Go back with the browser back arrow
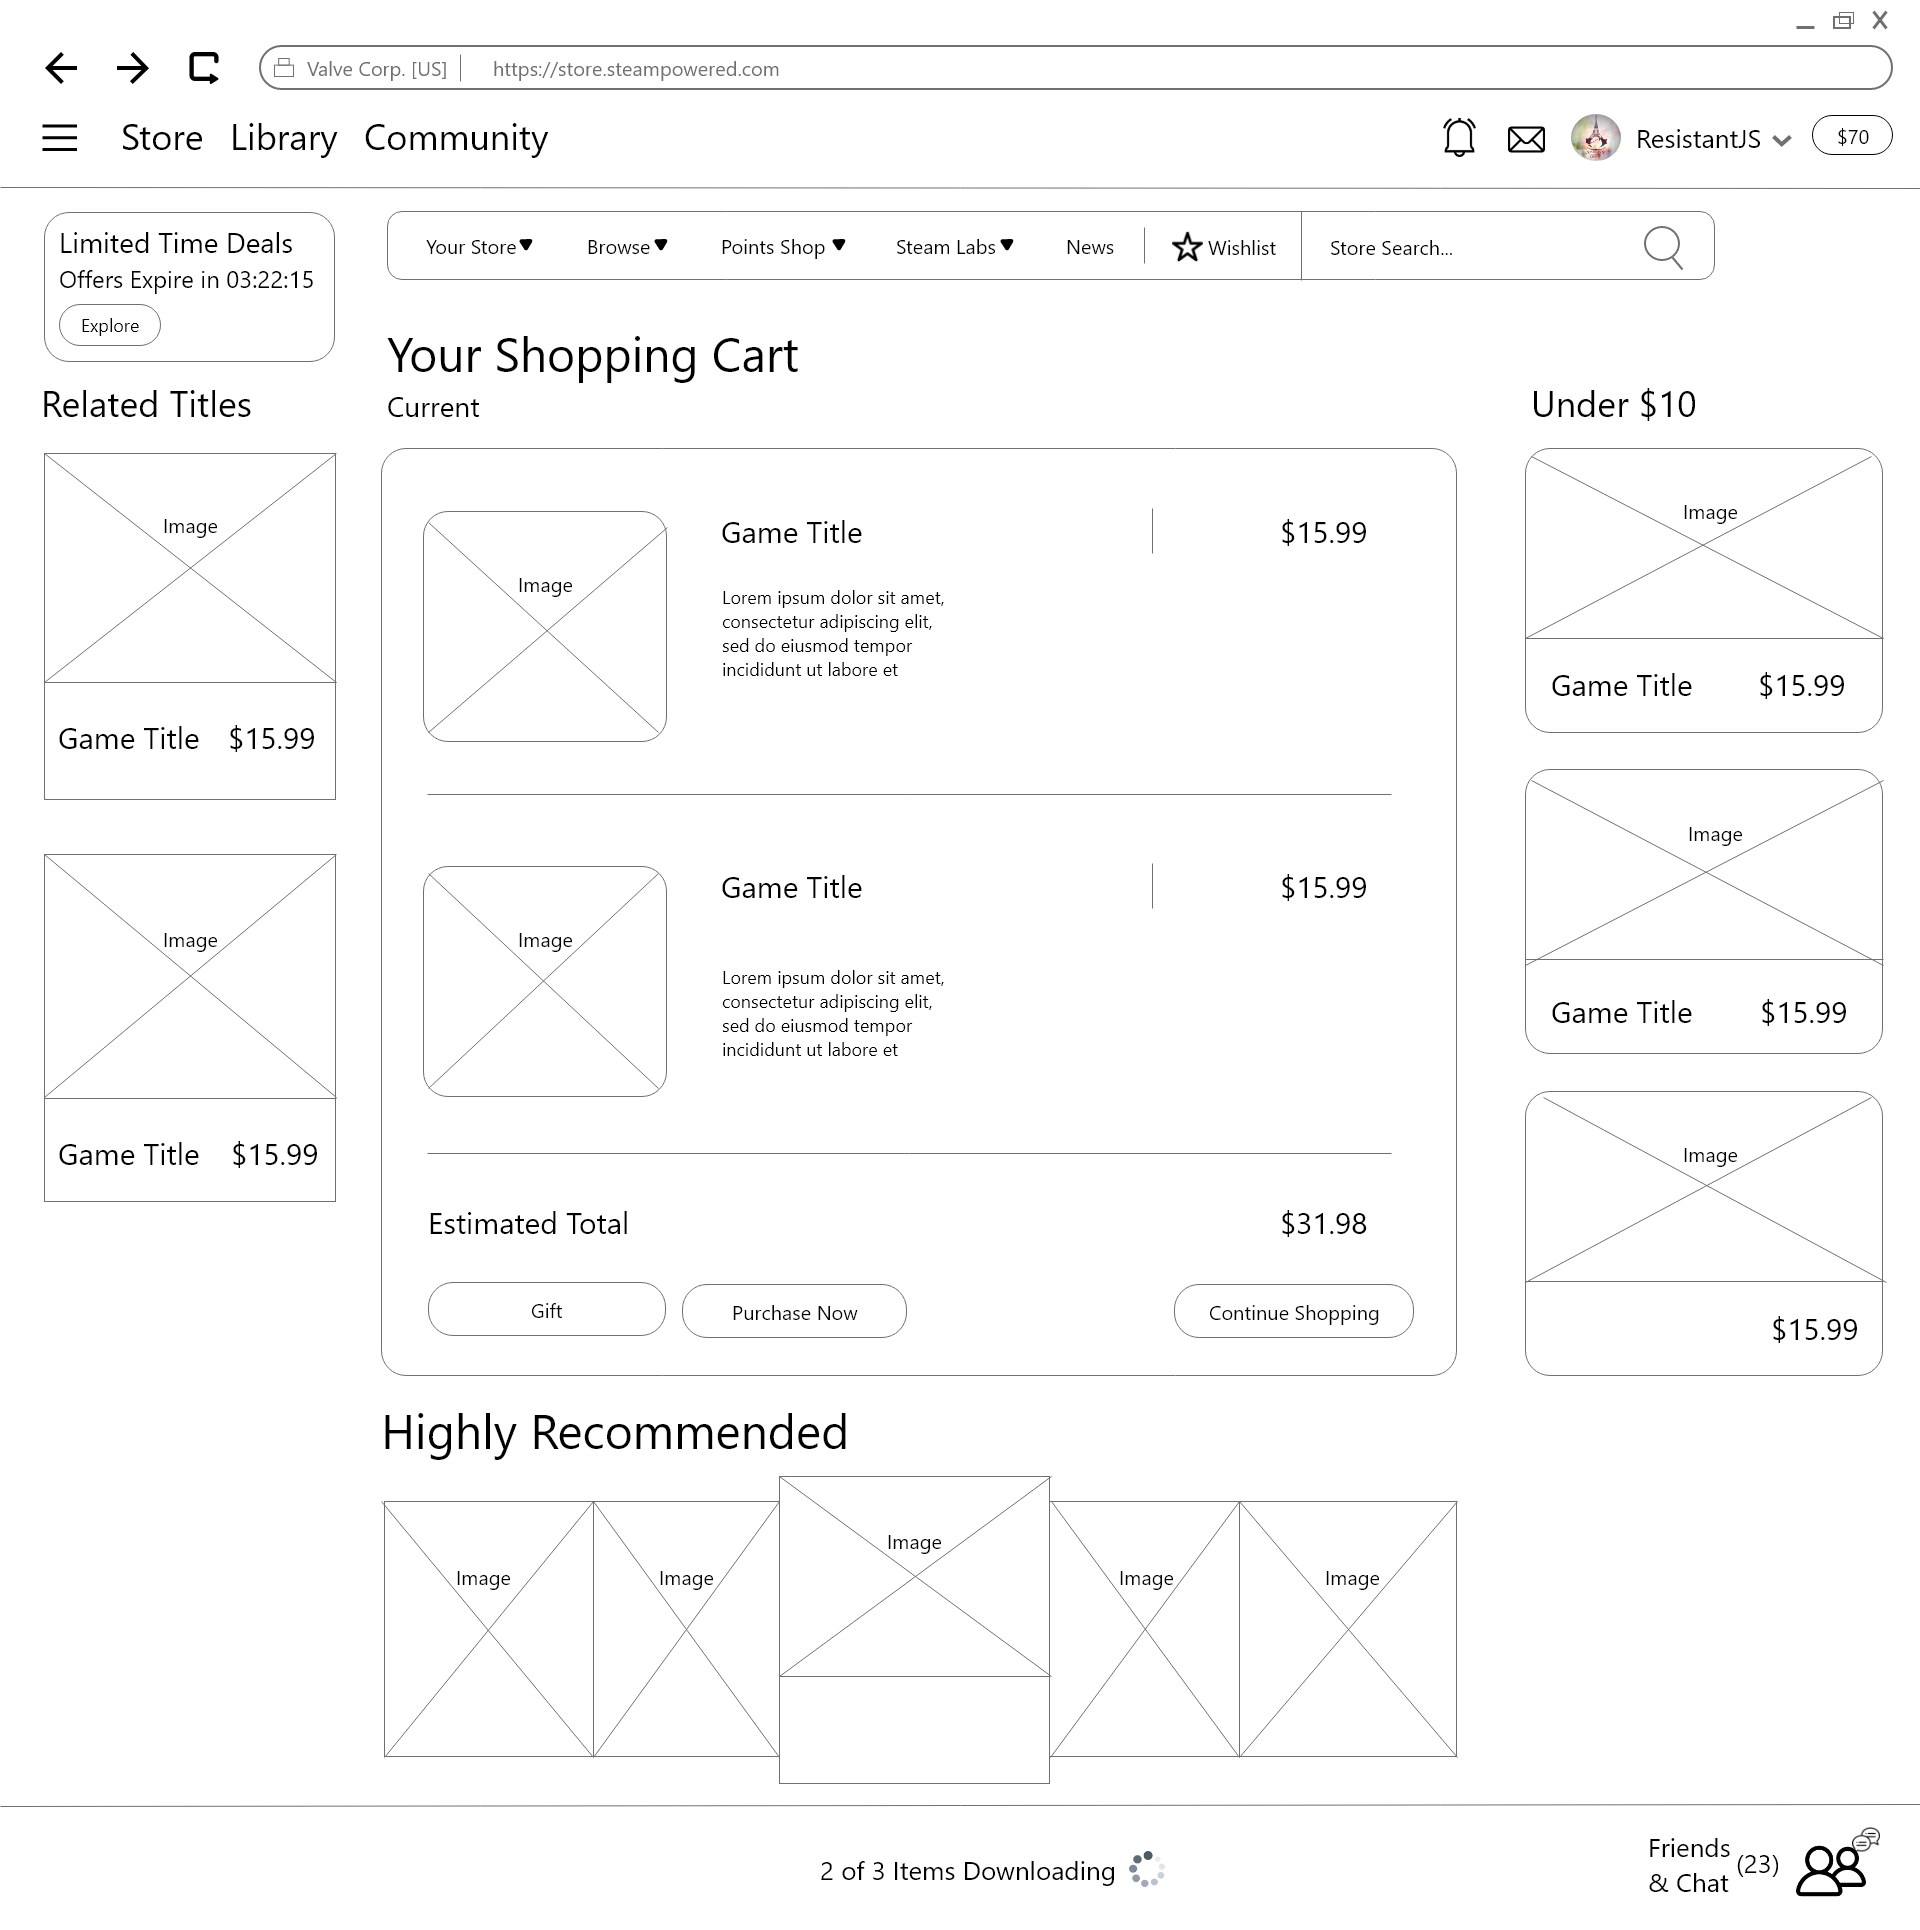Screen dimensions: 1920x1930 point(61,68)
